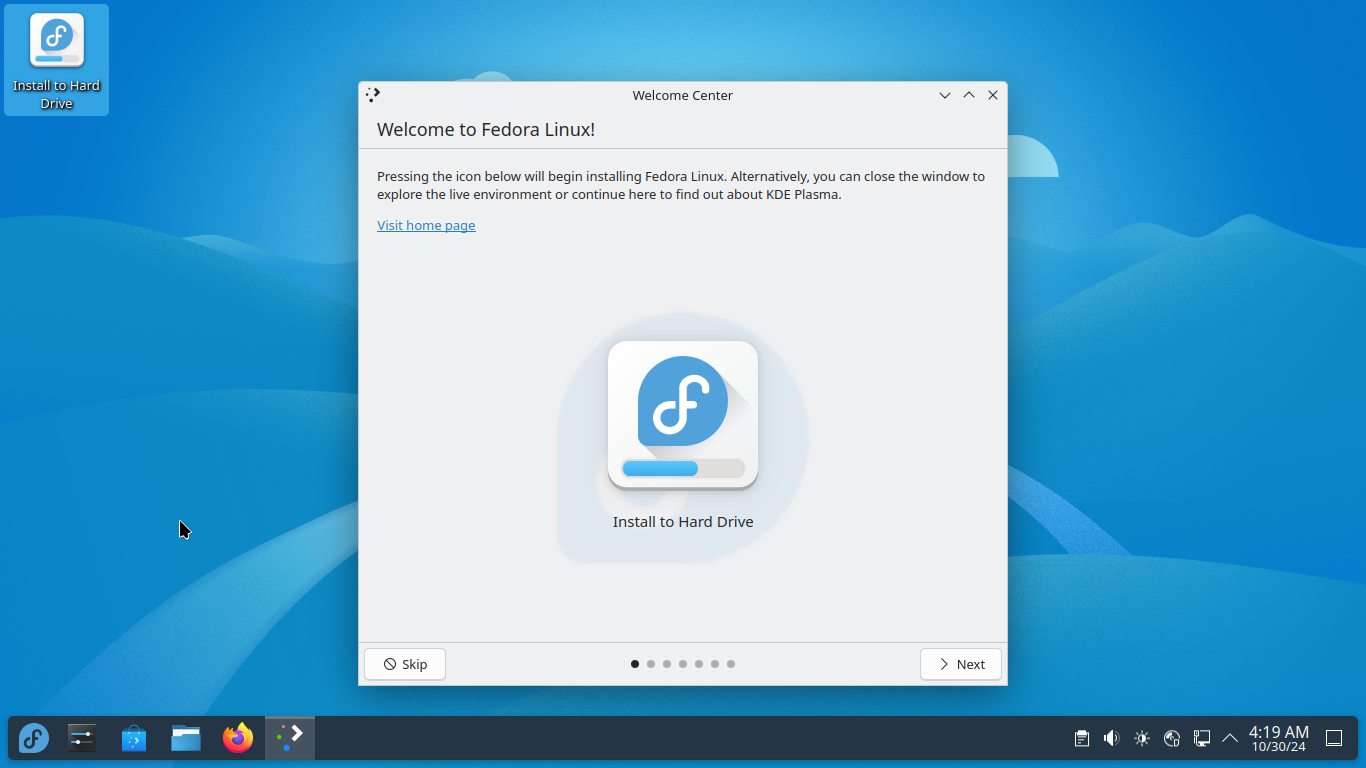Open the brightness tray icon
1366x768 pixels.
[1142, 739]
